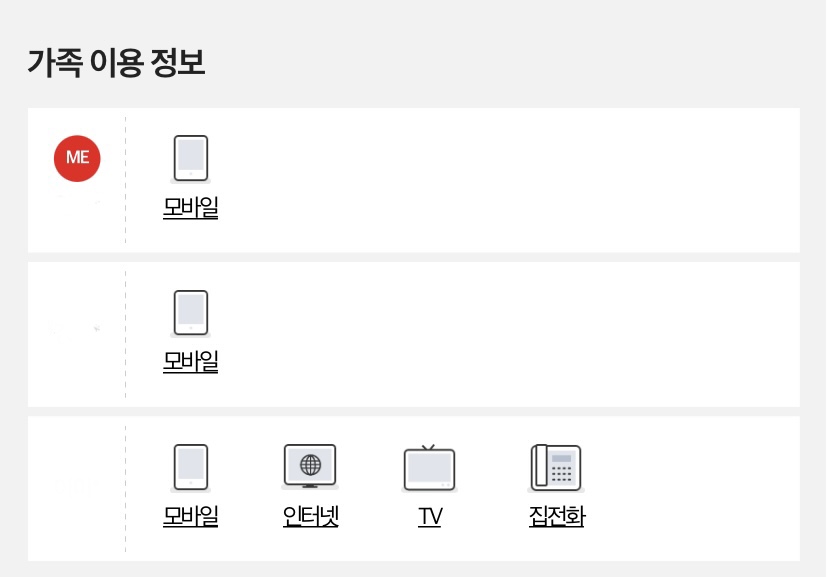Click the 가족 이용 정보 heading

click(x=116, y=64)
